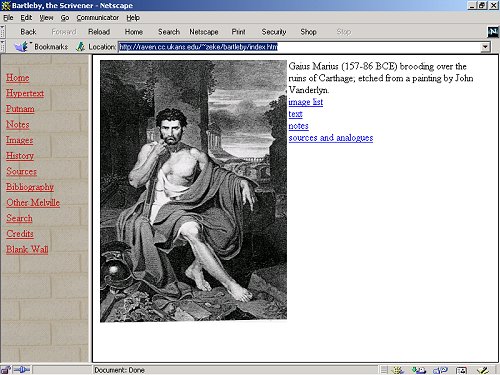The width and height of the screenshot is (500, 375).
Task: Collapse the Location toolbar with its grip
Action: (x=2, y=46)
